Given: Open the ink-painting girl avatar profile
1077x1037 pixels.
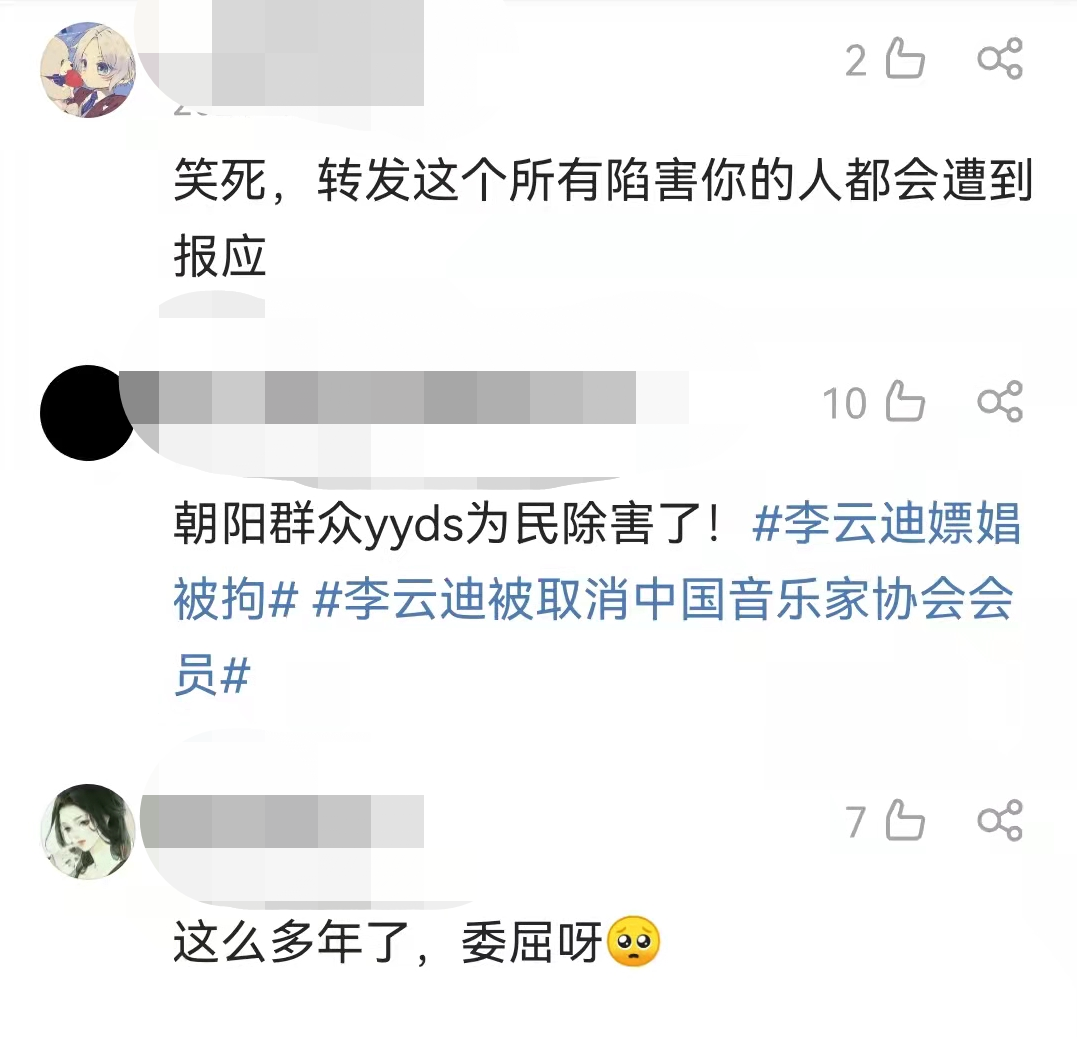Looking at the screenshot, I should [87, 832].
